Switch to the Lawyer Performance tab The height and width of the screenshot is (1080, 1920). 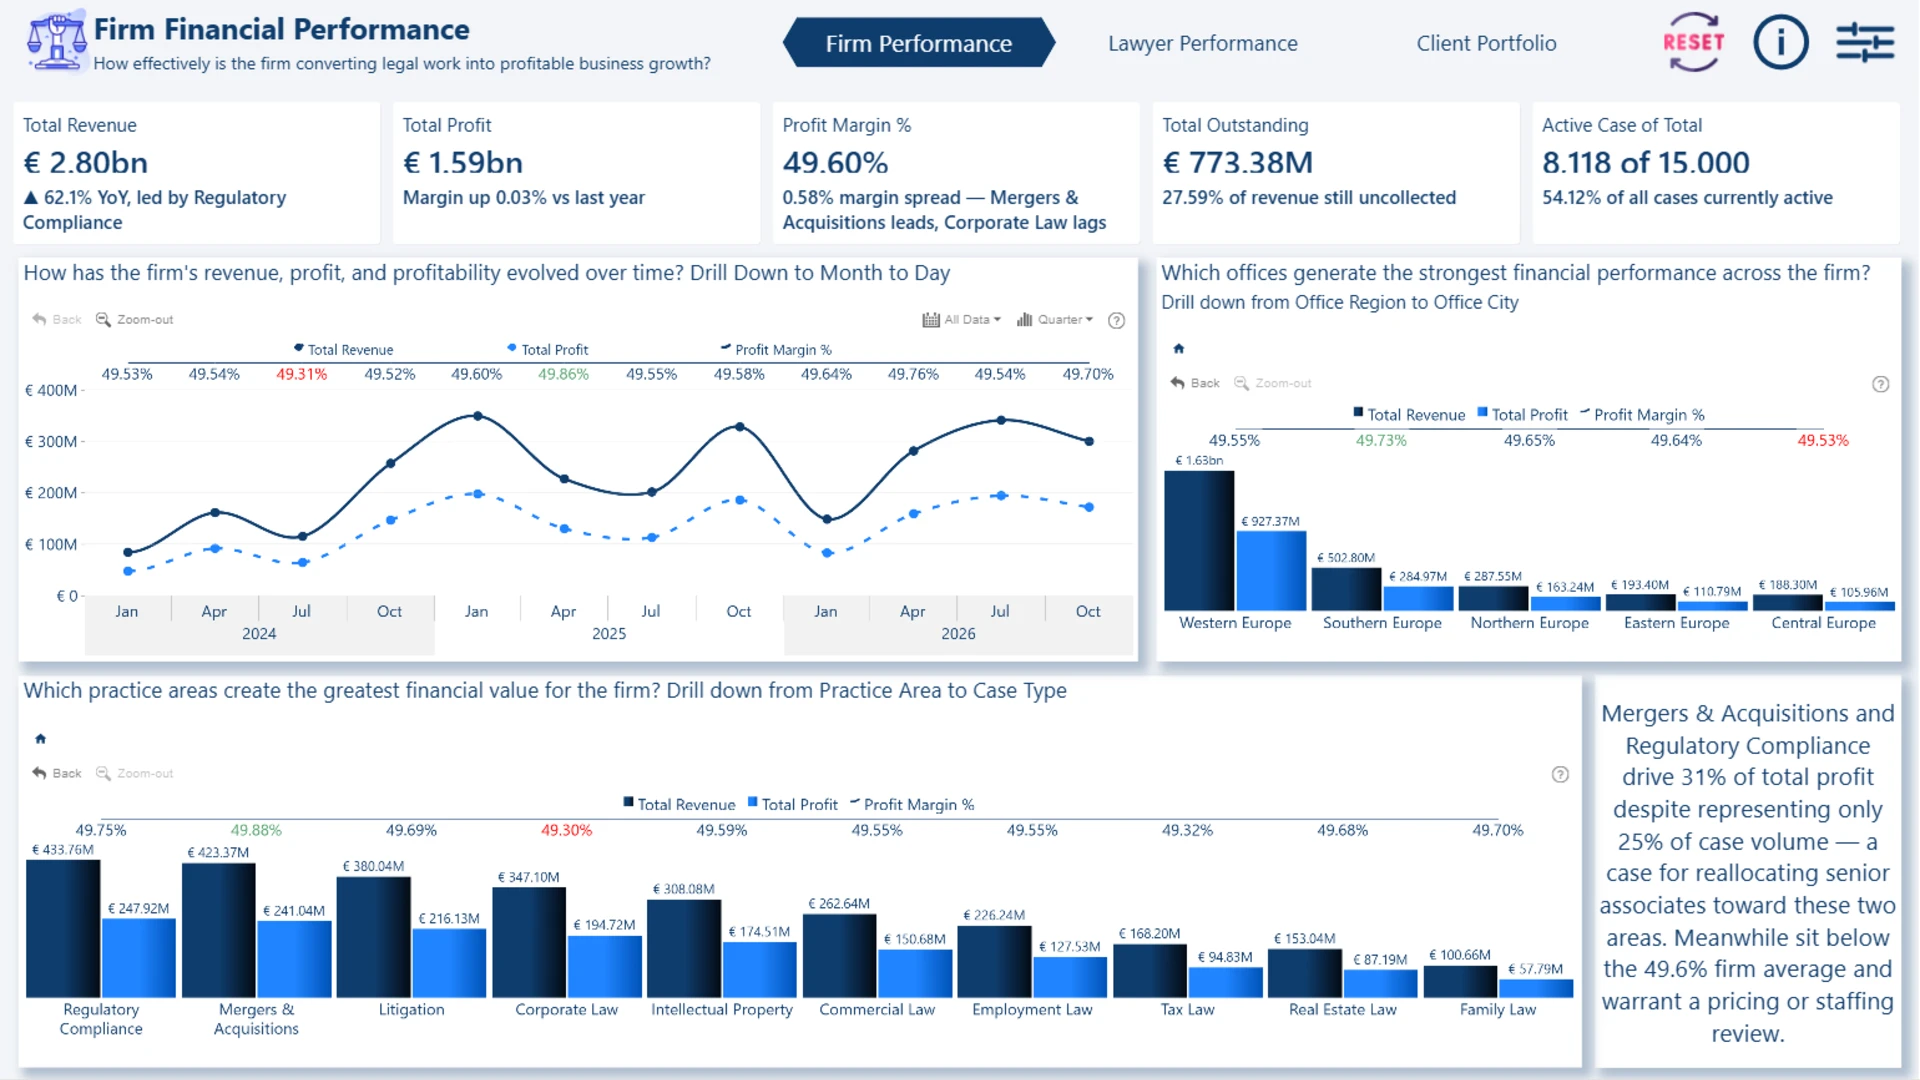pyautogui.click(x=1203, y=43)
